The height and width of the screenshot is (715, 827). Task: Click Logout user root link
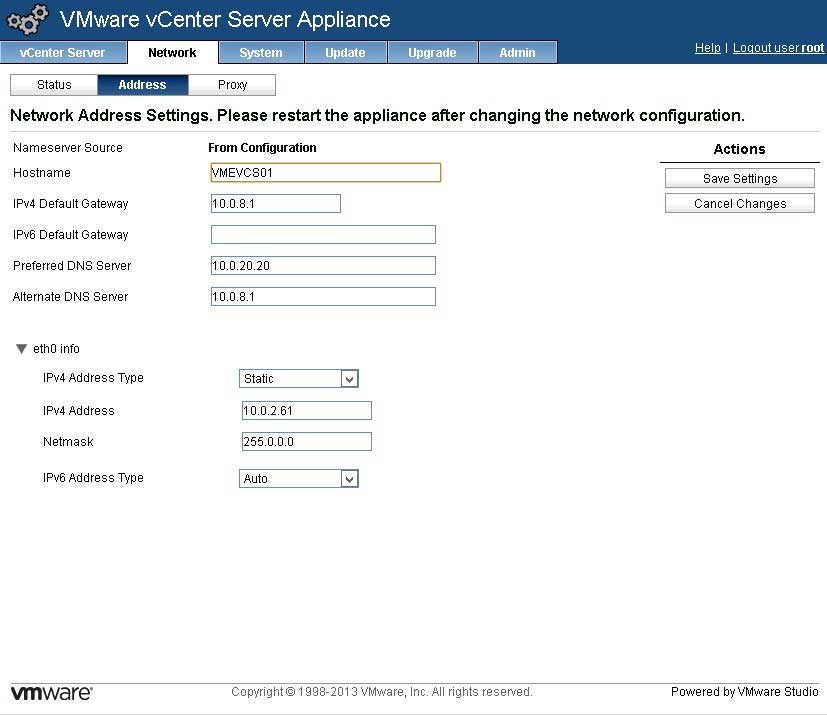[x=778, y=48]
